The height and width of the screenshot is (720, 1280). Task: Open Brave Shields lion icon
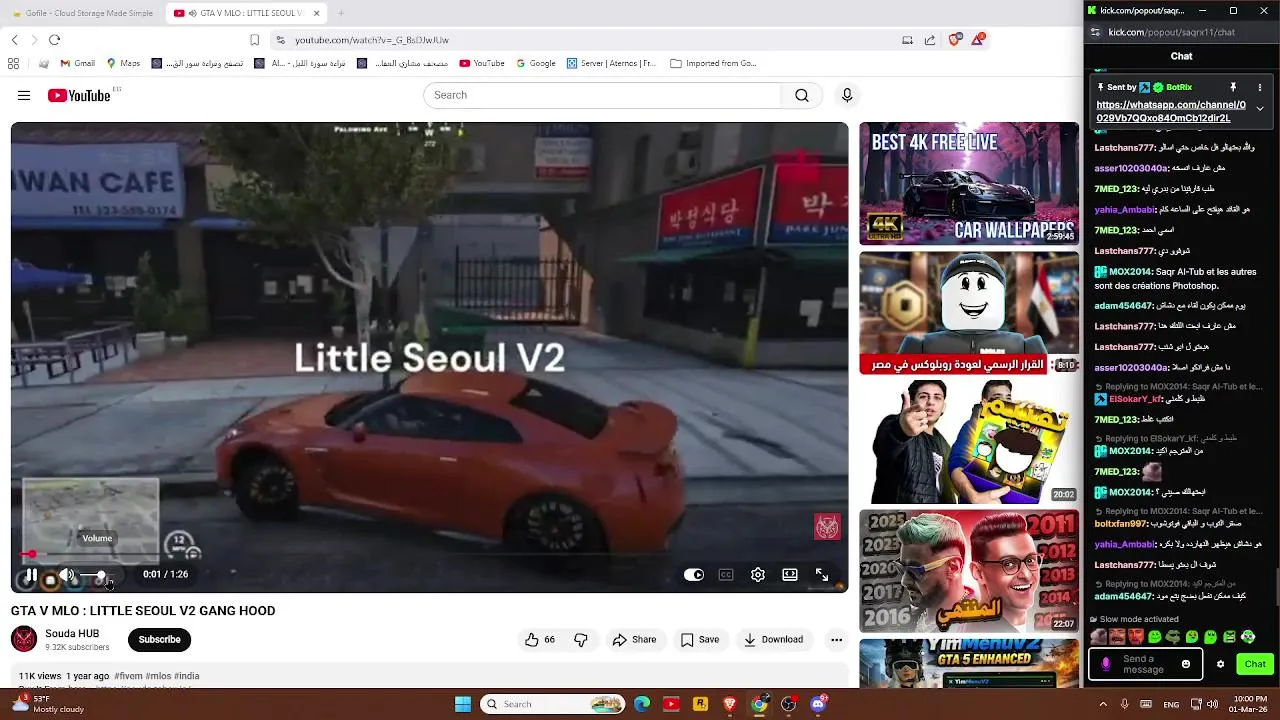954,40
